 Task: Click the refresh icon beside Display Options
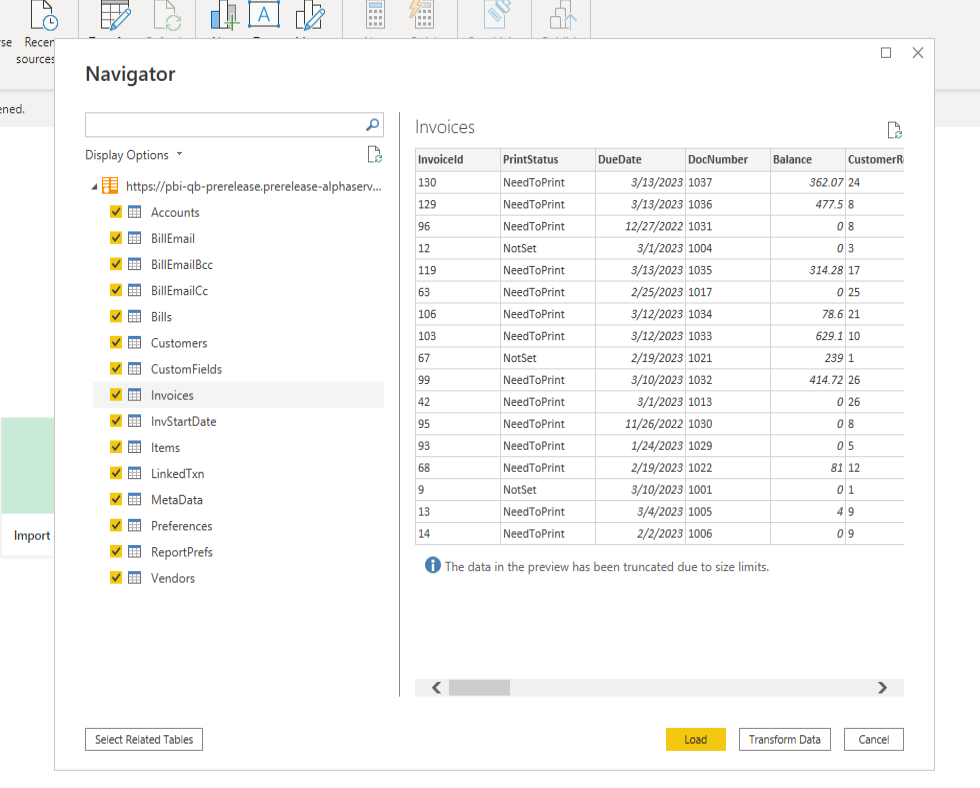pyautogui.click(x=374, y=154)
